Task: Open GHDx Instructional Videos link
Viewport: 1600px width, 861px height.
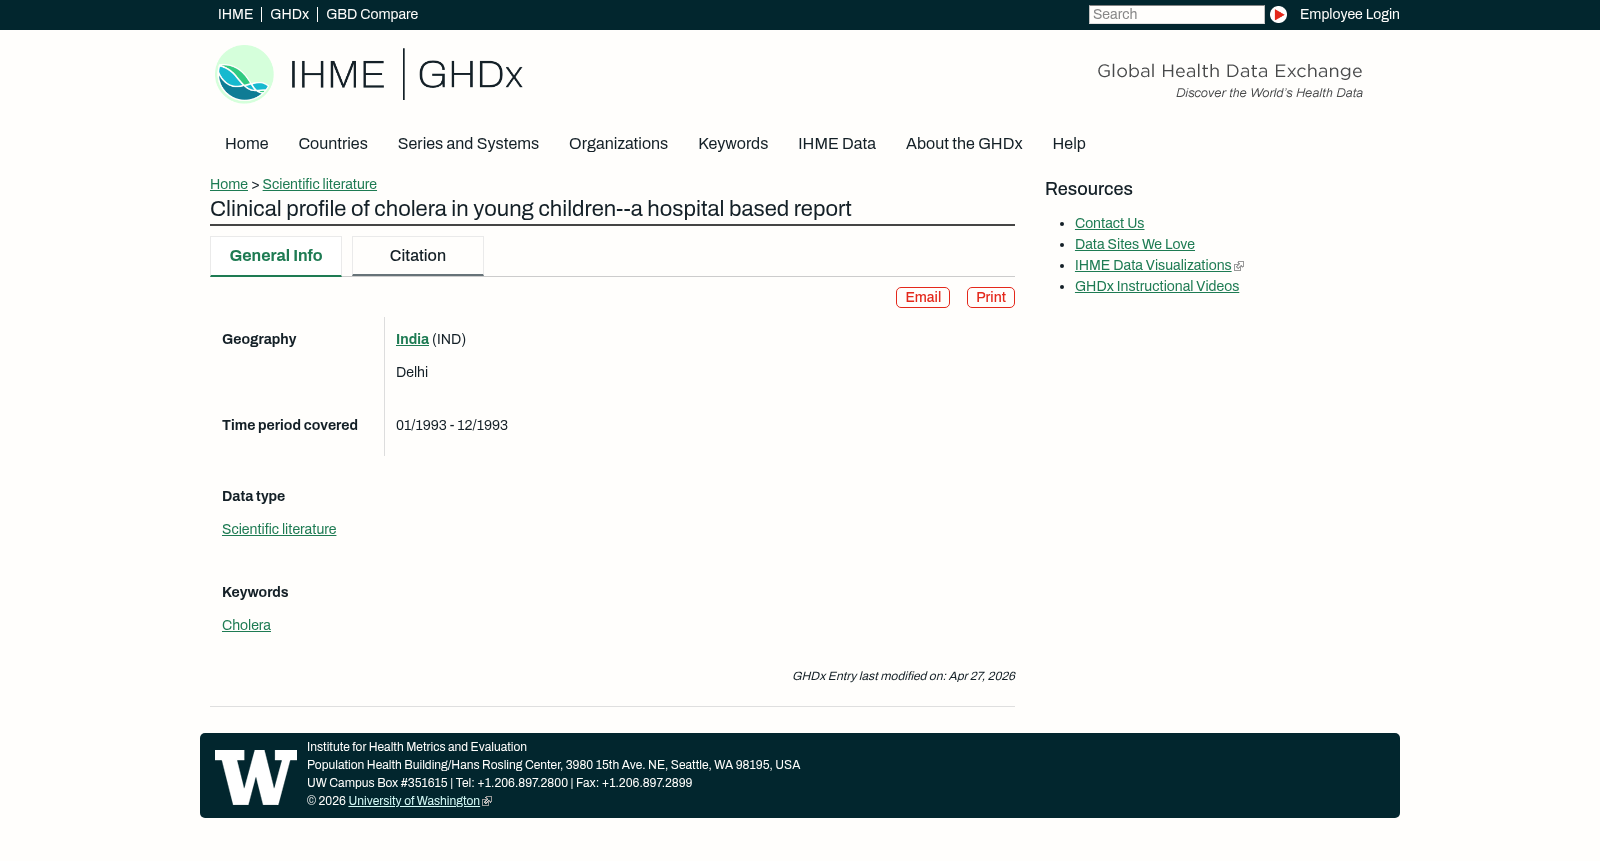Action: [x=1157, y=287]
